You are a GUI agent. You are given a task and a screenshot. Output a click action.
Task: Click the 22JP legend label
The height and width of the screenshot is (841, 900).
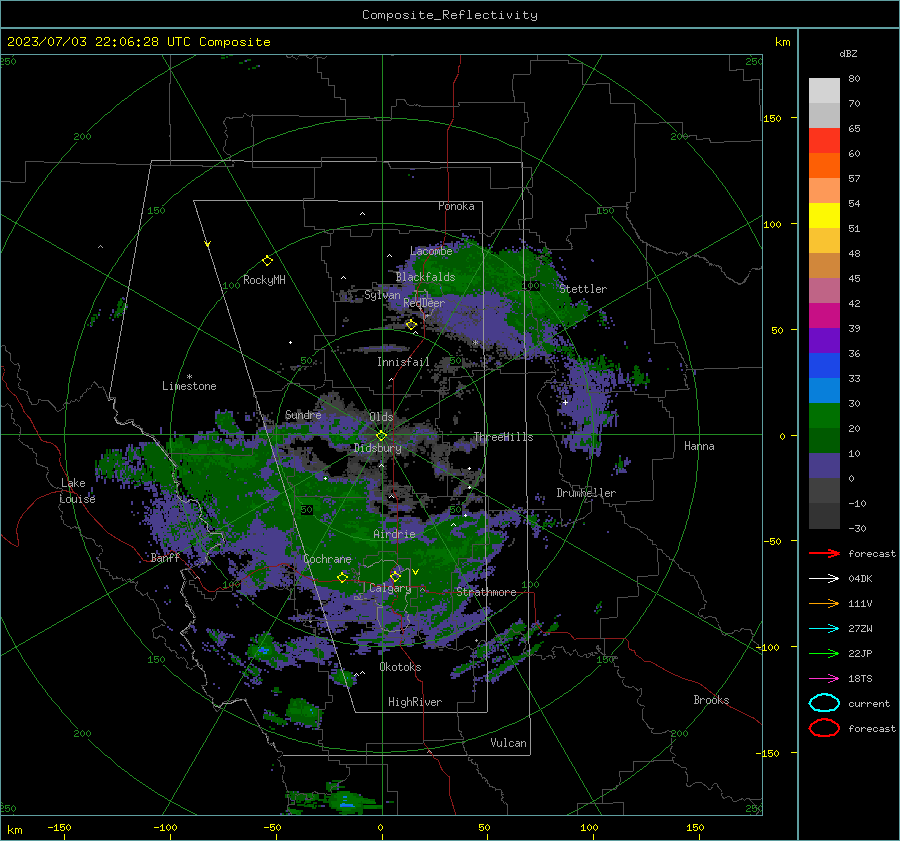[x=860, y=653]
